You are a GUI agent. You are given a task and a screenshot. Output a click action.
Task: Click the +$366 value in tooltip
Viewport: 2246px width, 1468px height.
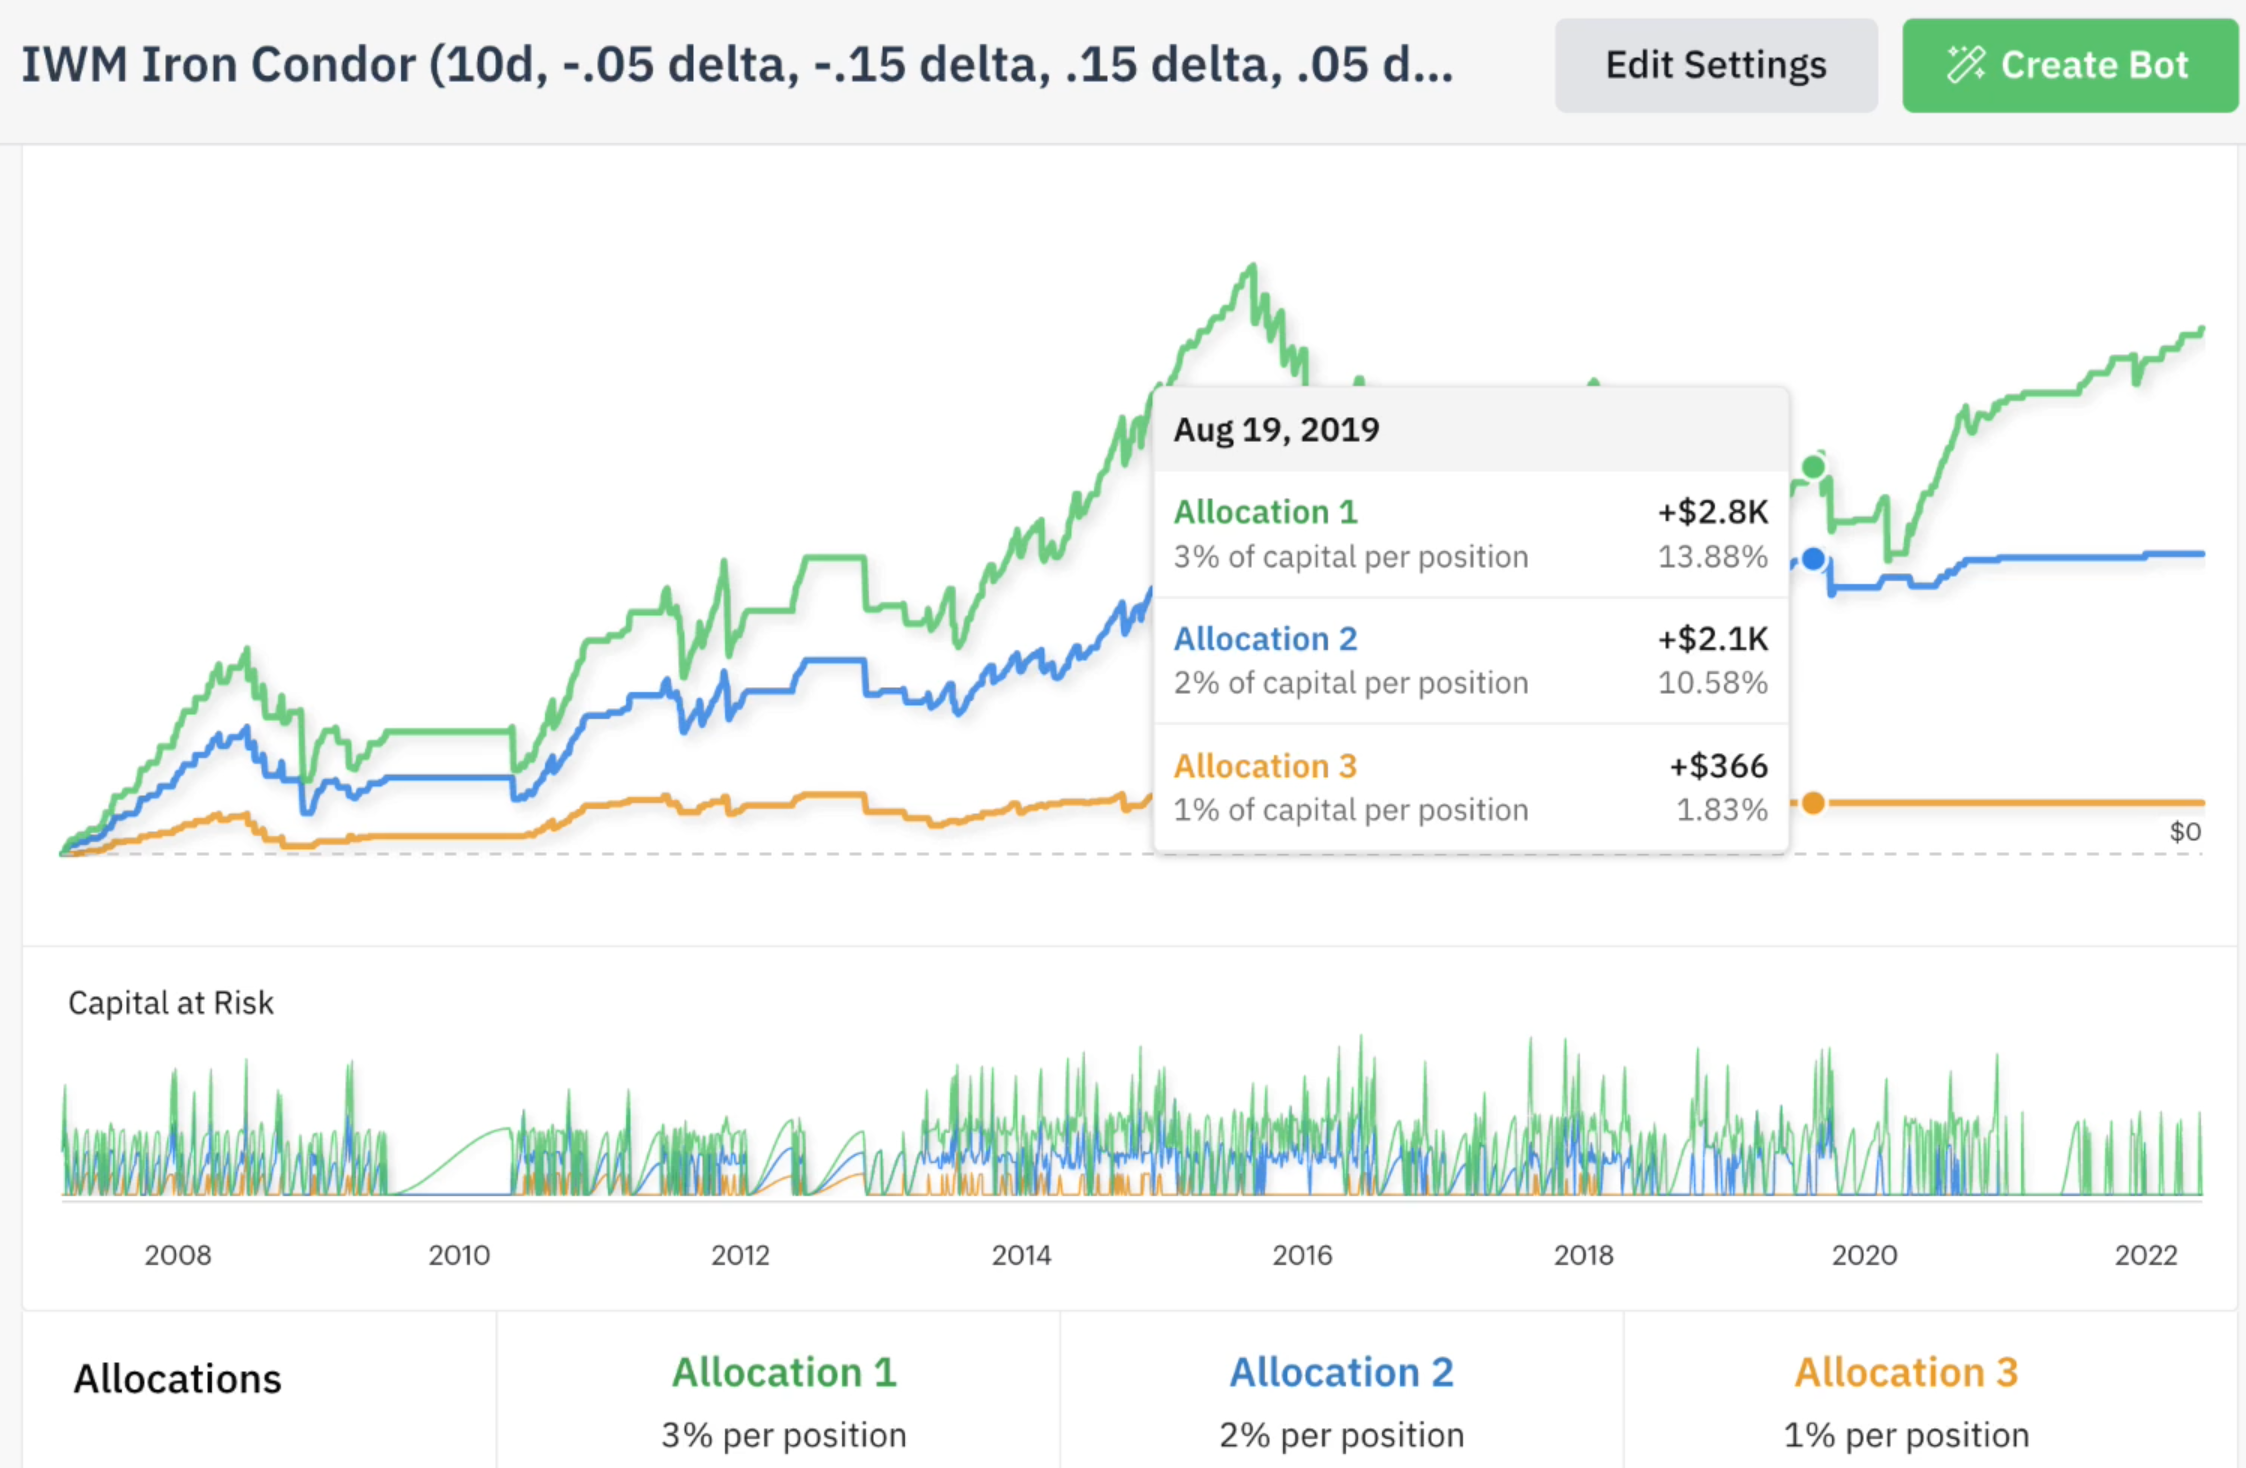[x=1719, y=766]
